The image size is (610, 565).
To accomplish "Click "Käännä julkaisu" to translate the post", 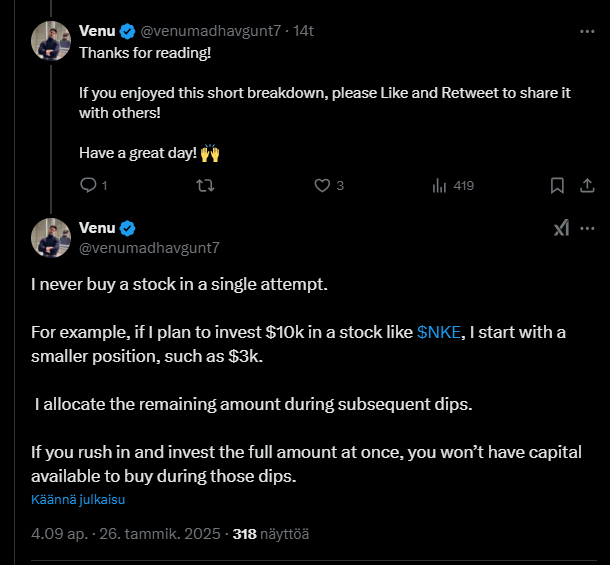I will coord(78,500).
